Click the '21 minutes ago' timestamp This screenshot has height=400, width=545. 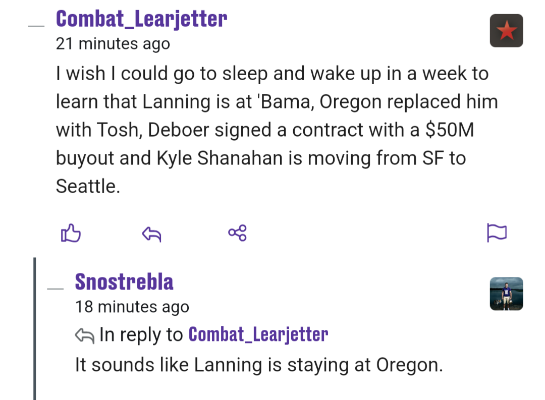pos(113,44)
